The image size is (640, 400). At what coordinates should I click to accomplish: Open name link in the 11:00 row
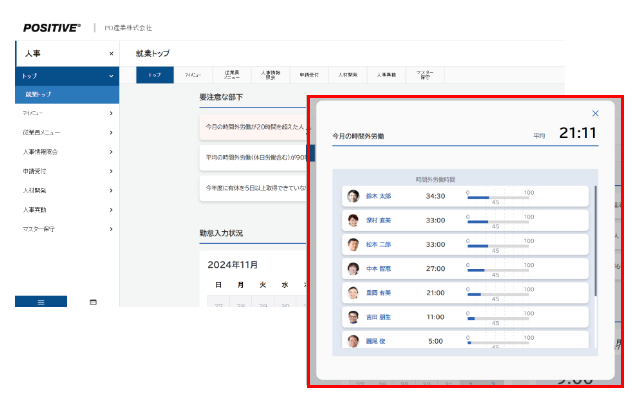(378, 317)
